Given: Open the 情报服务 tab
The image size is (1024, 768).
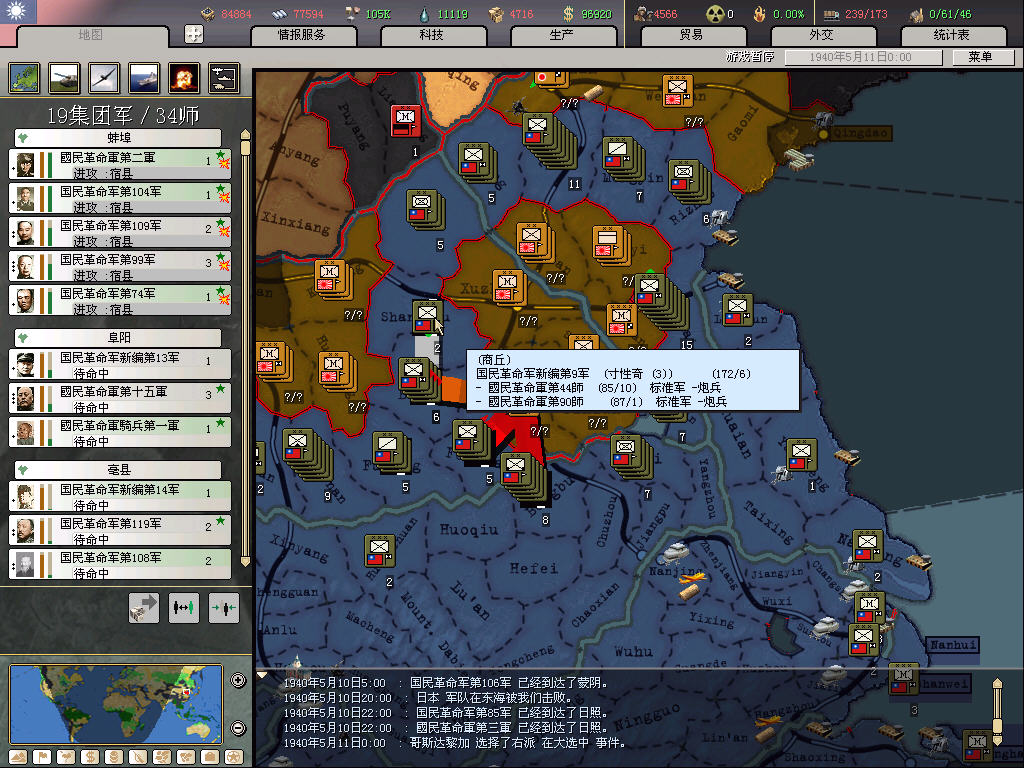Looking at the screenshot, I should tap(302, 35).
